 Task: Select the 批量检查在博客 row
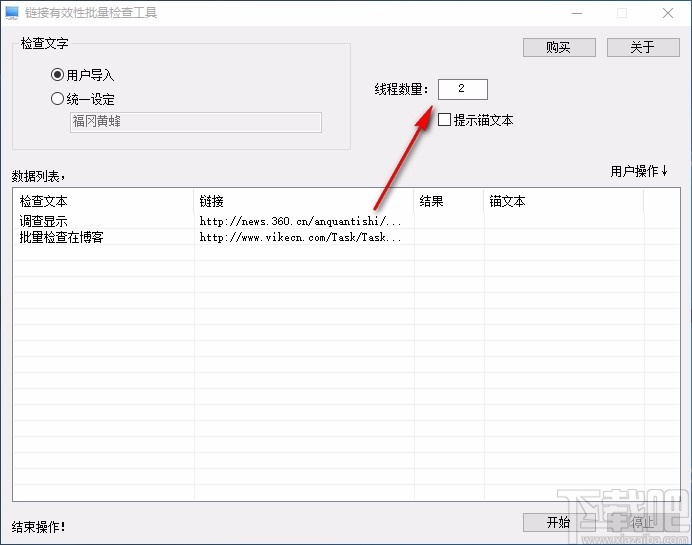point(346,237)
